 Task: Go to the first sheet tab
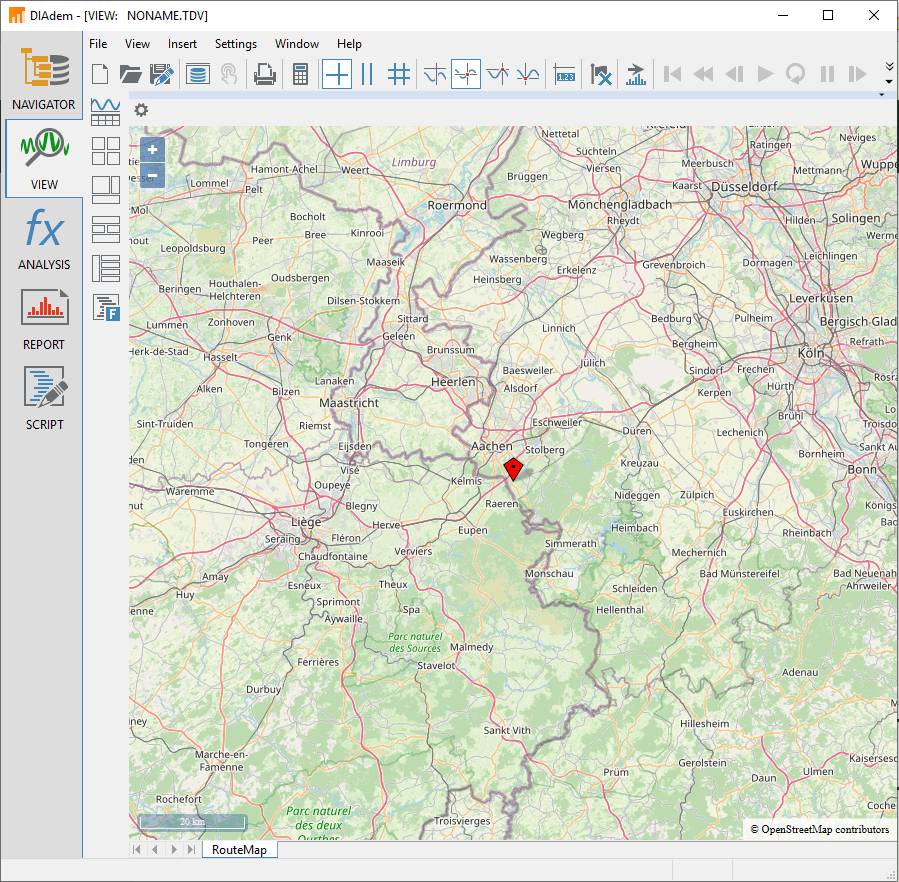tap(136, 850)
